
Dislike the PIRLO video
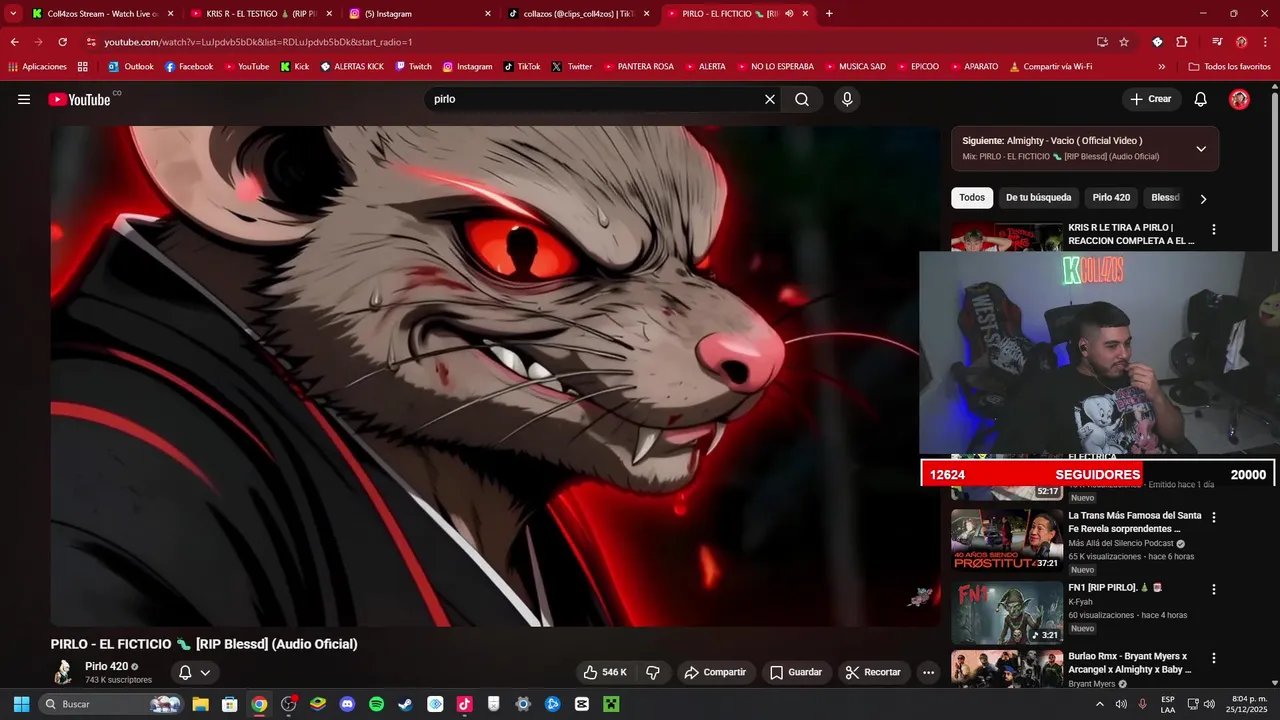[x=652, y=672]
